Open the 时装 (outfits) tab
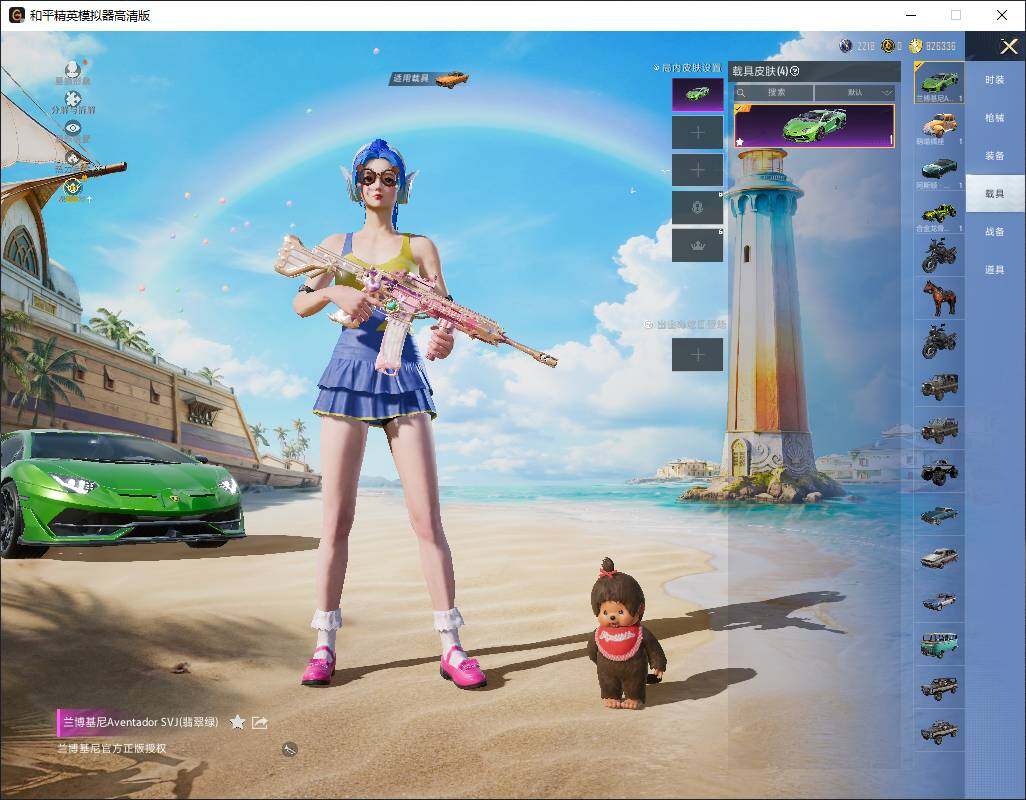This screenshot has height=800, width=1026. [x=995, y=80]
